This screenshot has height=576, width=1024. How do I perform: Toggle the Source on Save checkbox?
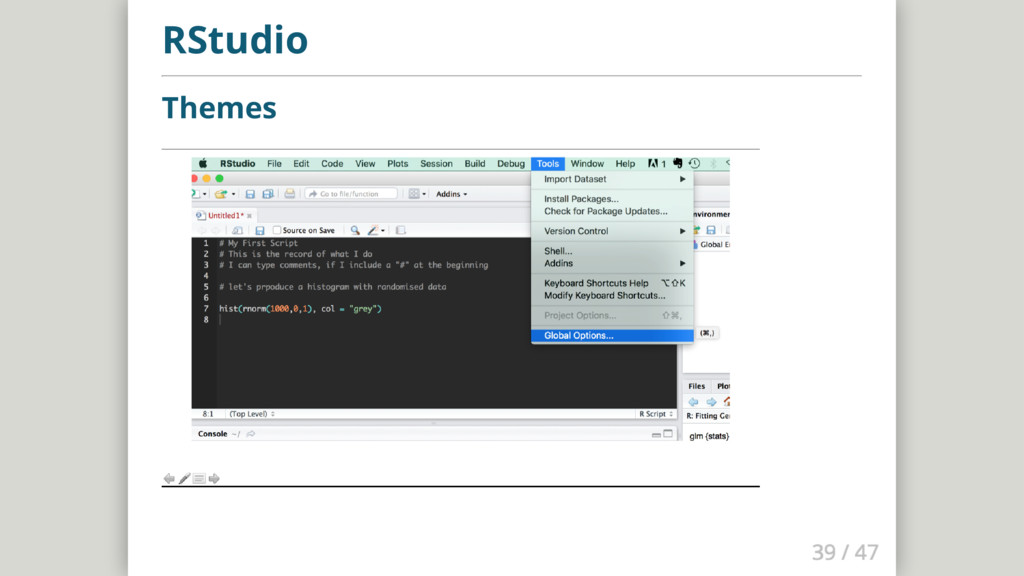[276, 230]
